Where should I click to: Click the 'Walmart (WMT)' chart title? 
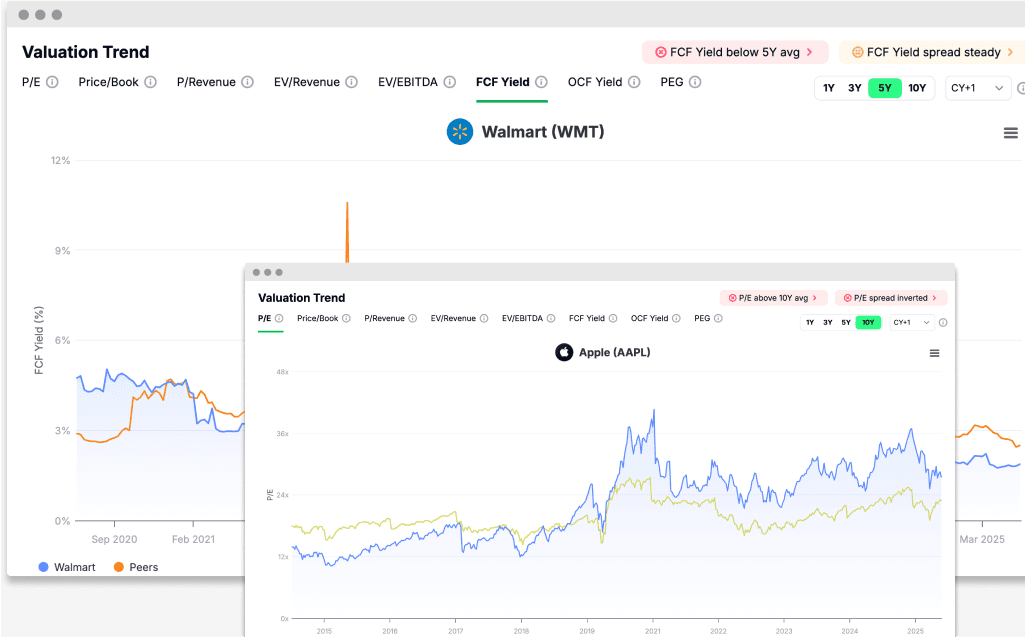tap(543, 132)
